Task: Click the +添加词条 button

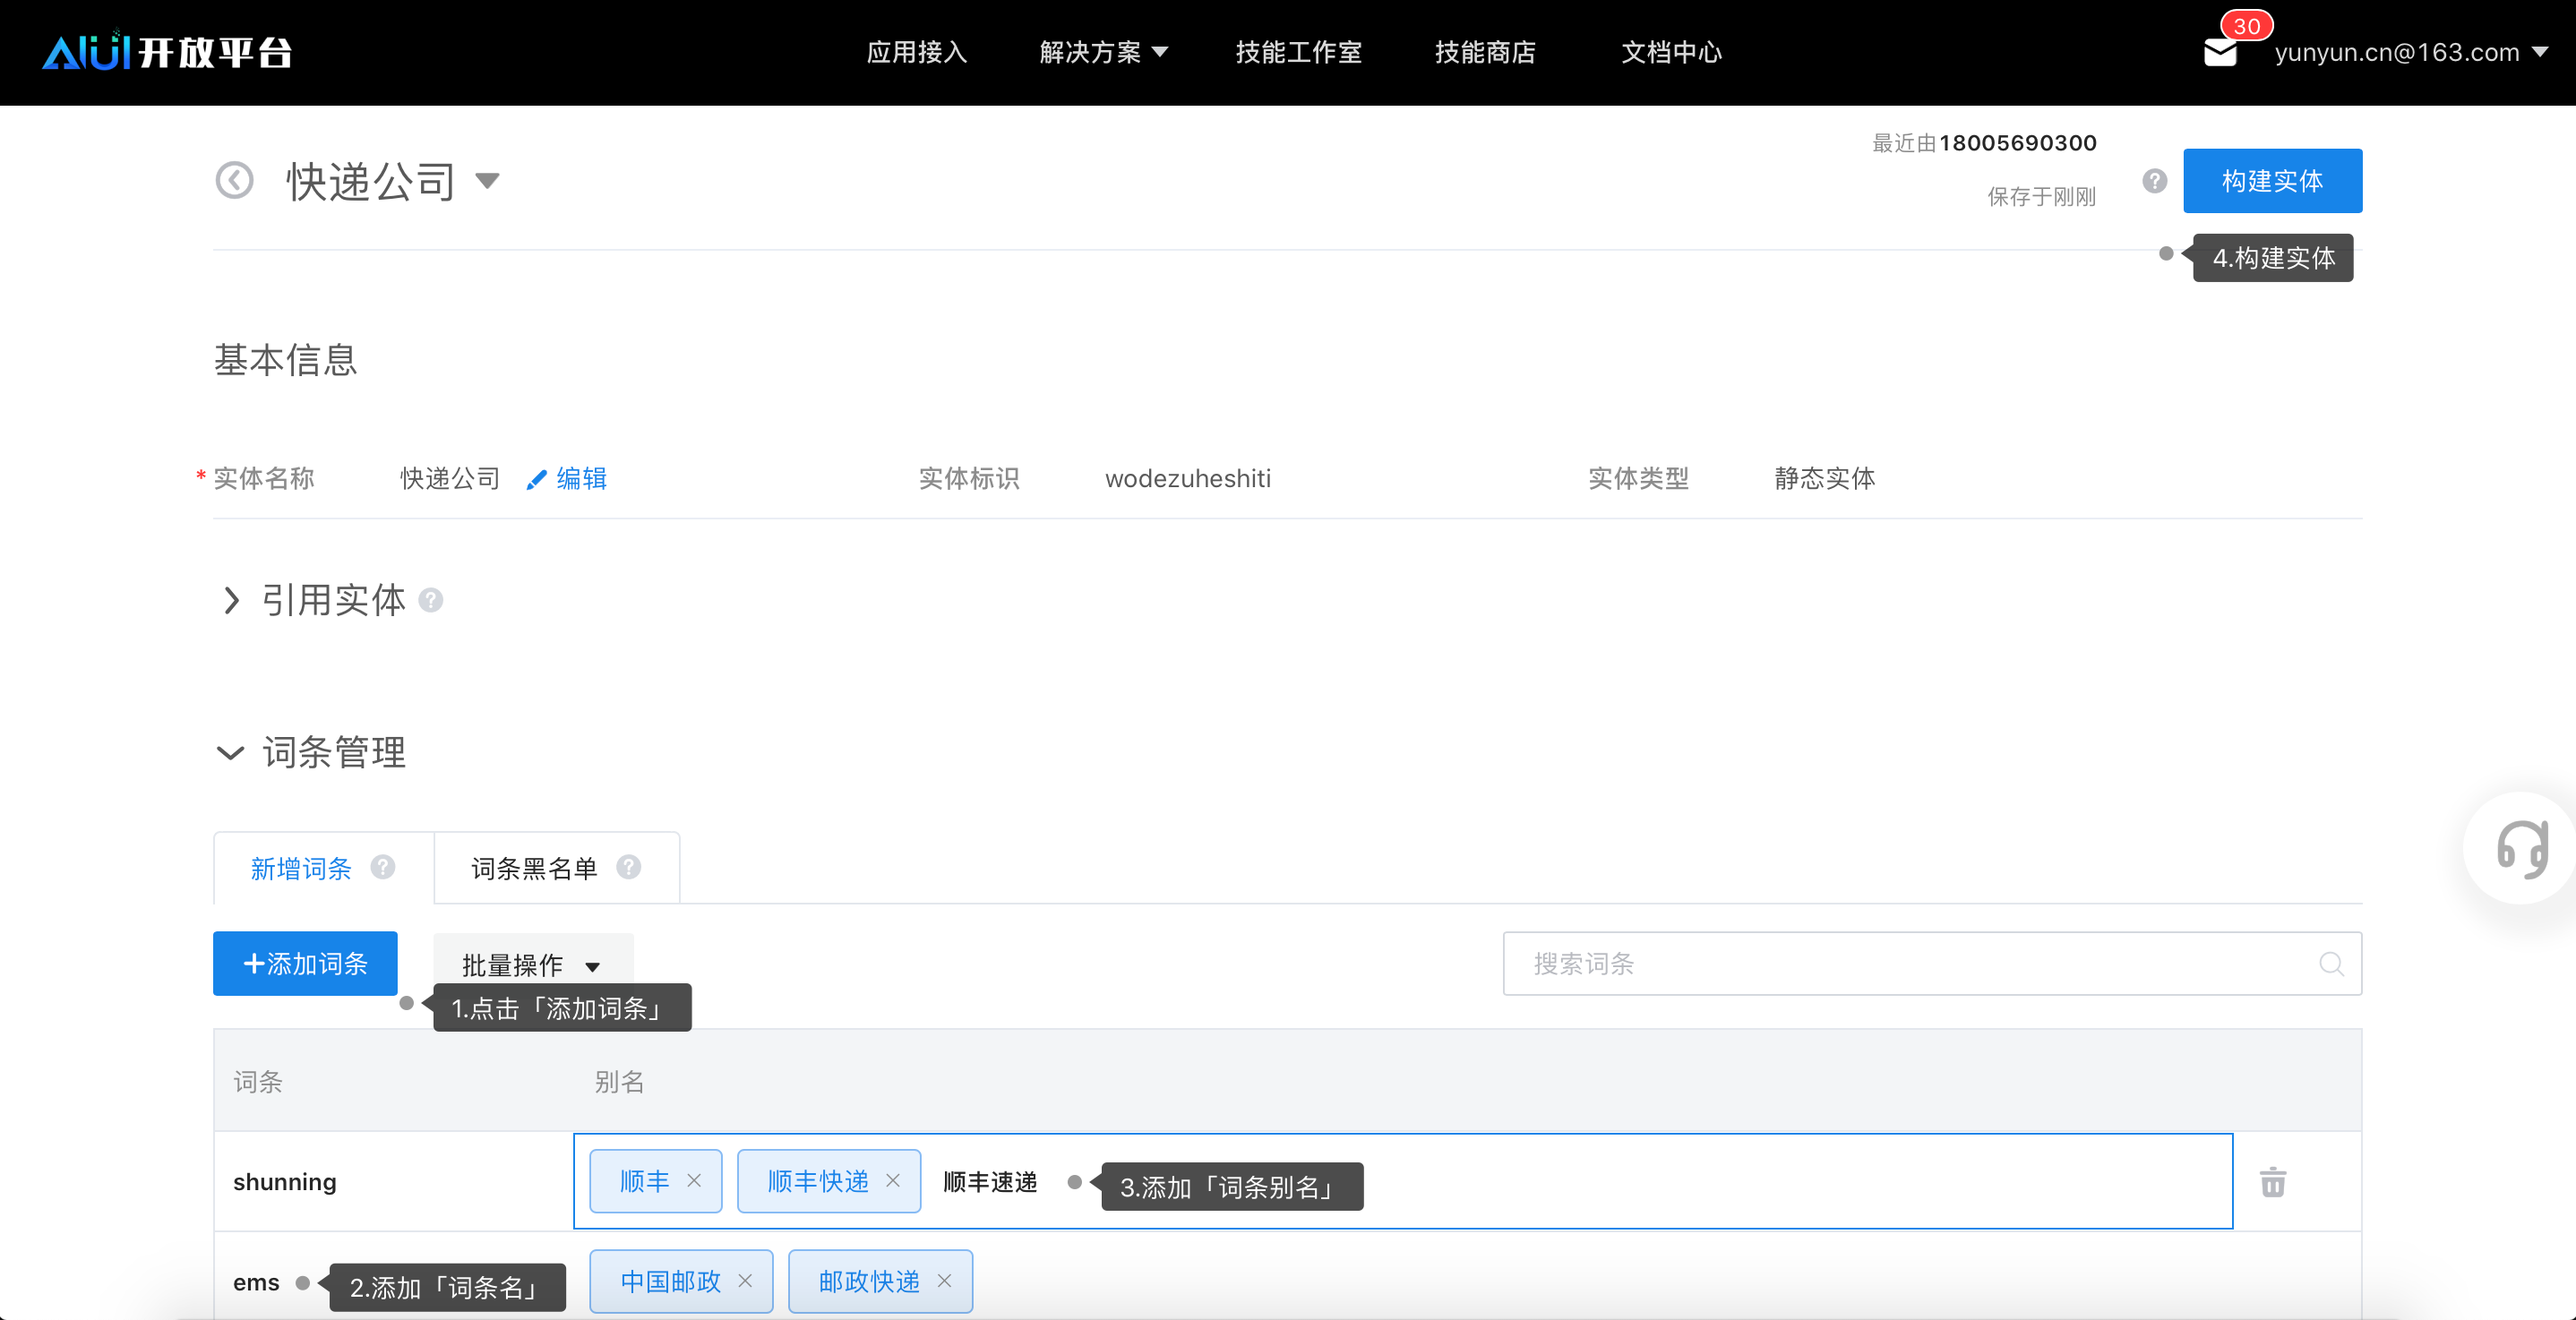Action: click(x=305, y=964)
